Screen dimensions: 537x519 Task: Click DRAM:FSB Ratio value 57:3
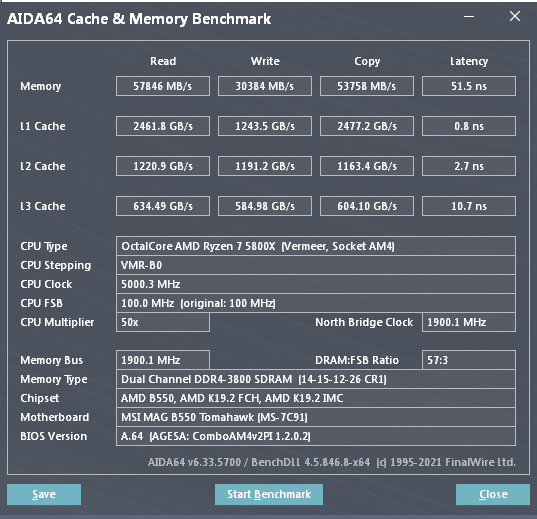469,360
